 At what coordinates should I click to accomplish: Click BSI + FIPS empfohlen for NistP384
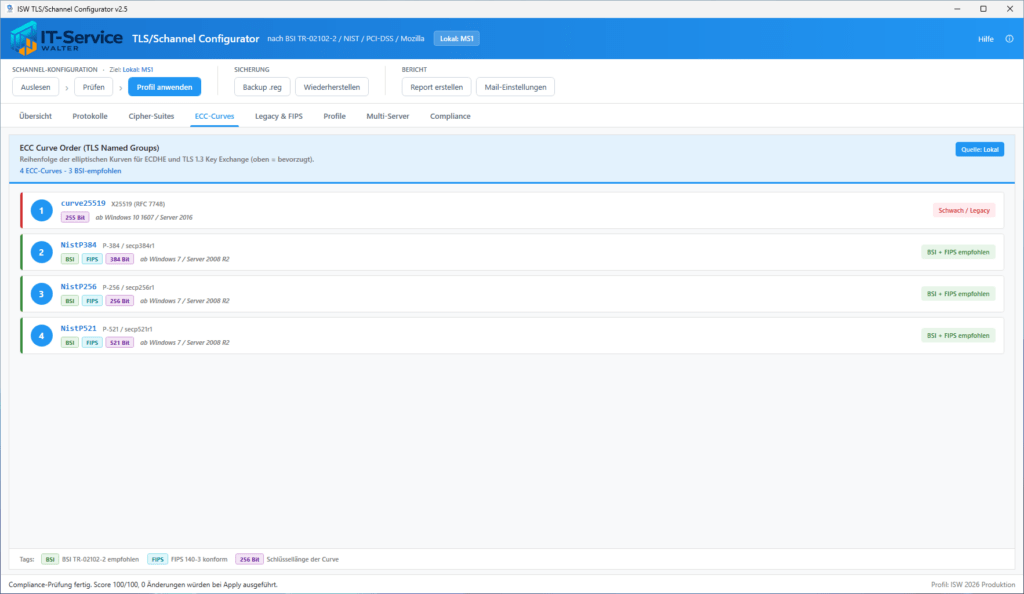[x=958, y=252]
